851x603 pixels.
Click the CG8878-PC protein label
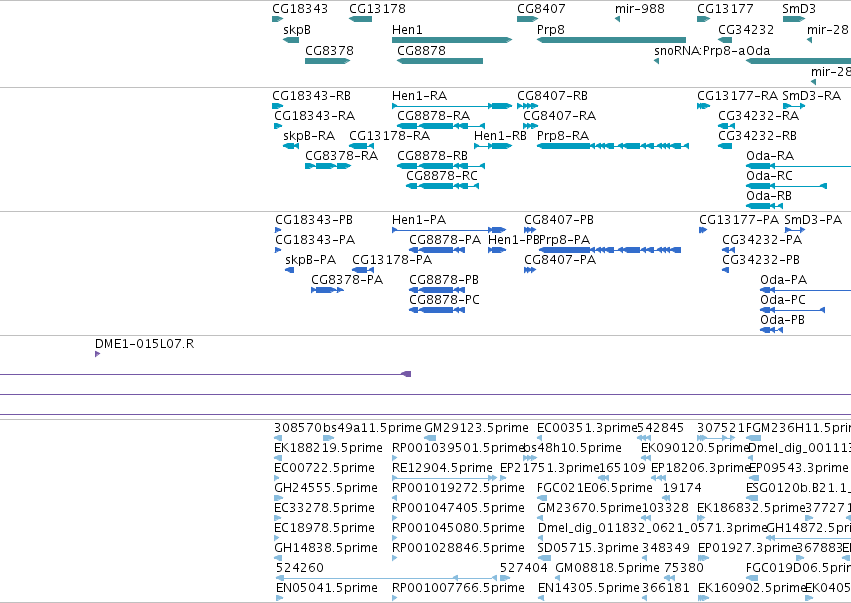click(444, 300)
